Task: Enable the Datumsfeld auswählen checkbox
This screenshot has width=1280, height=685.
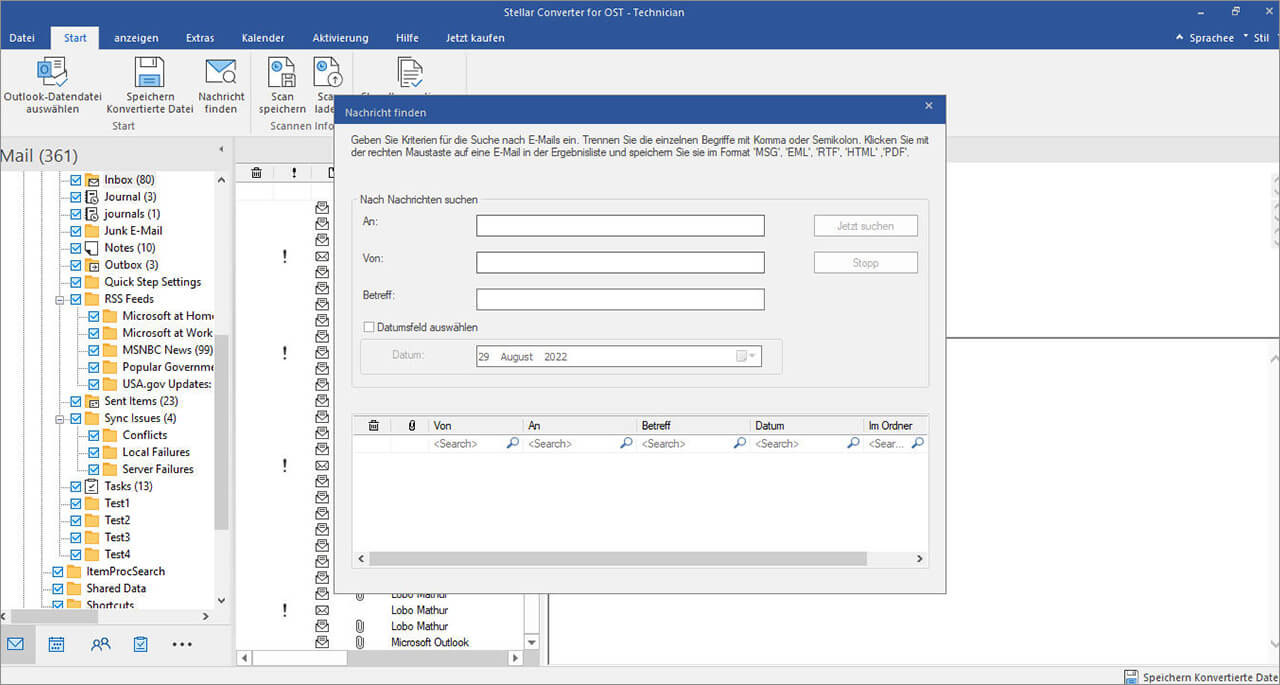Action: pyautogui.click(x=369, y=327)
